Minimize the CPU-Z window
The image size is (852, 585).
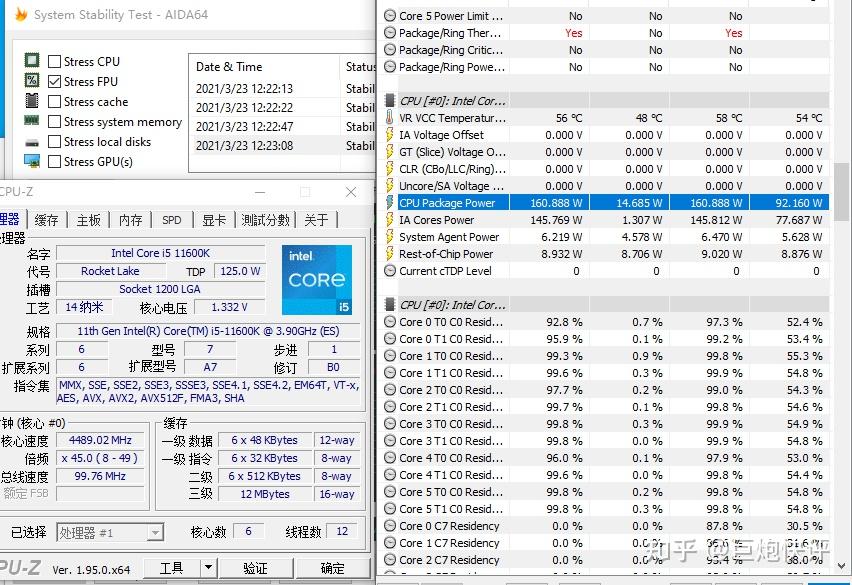(x=260, y=192)
